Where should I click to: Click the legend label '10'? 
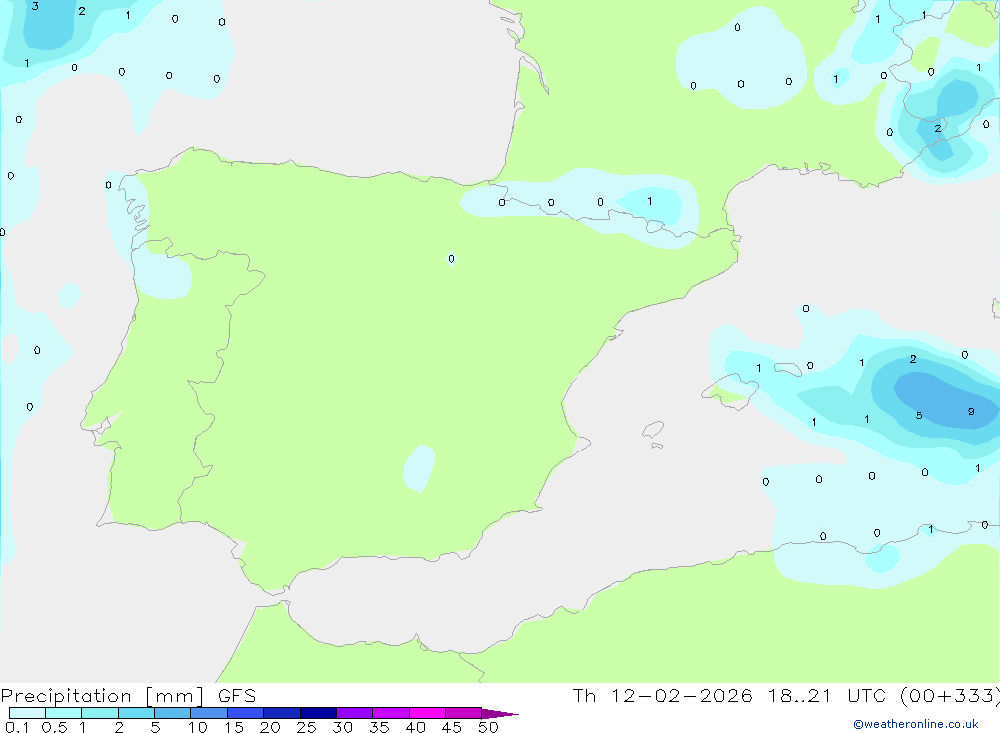tap(198, 727)
